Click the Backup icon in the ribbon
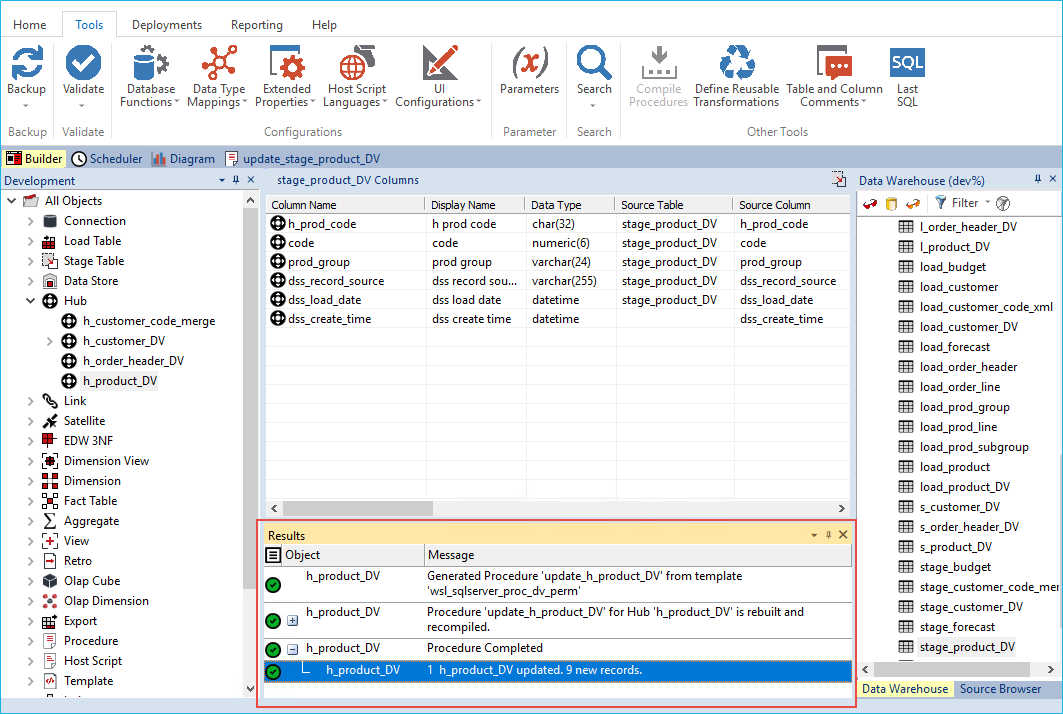Viewport: 1063px width, 714px height. pyautogui.click(x=27, y=64)
